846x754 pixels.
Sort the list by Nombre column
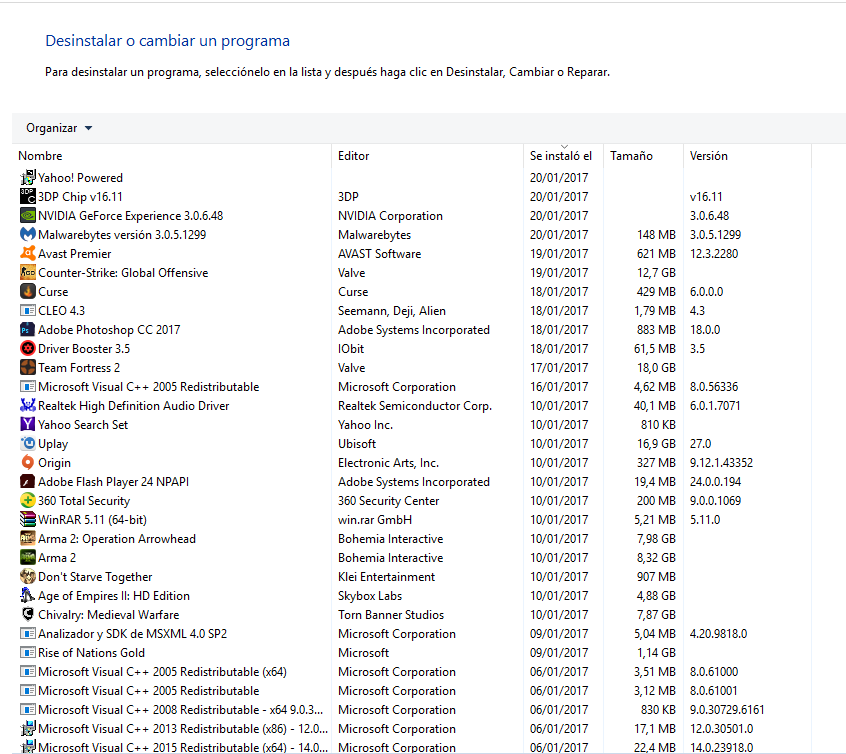coord(40,156)
